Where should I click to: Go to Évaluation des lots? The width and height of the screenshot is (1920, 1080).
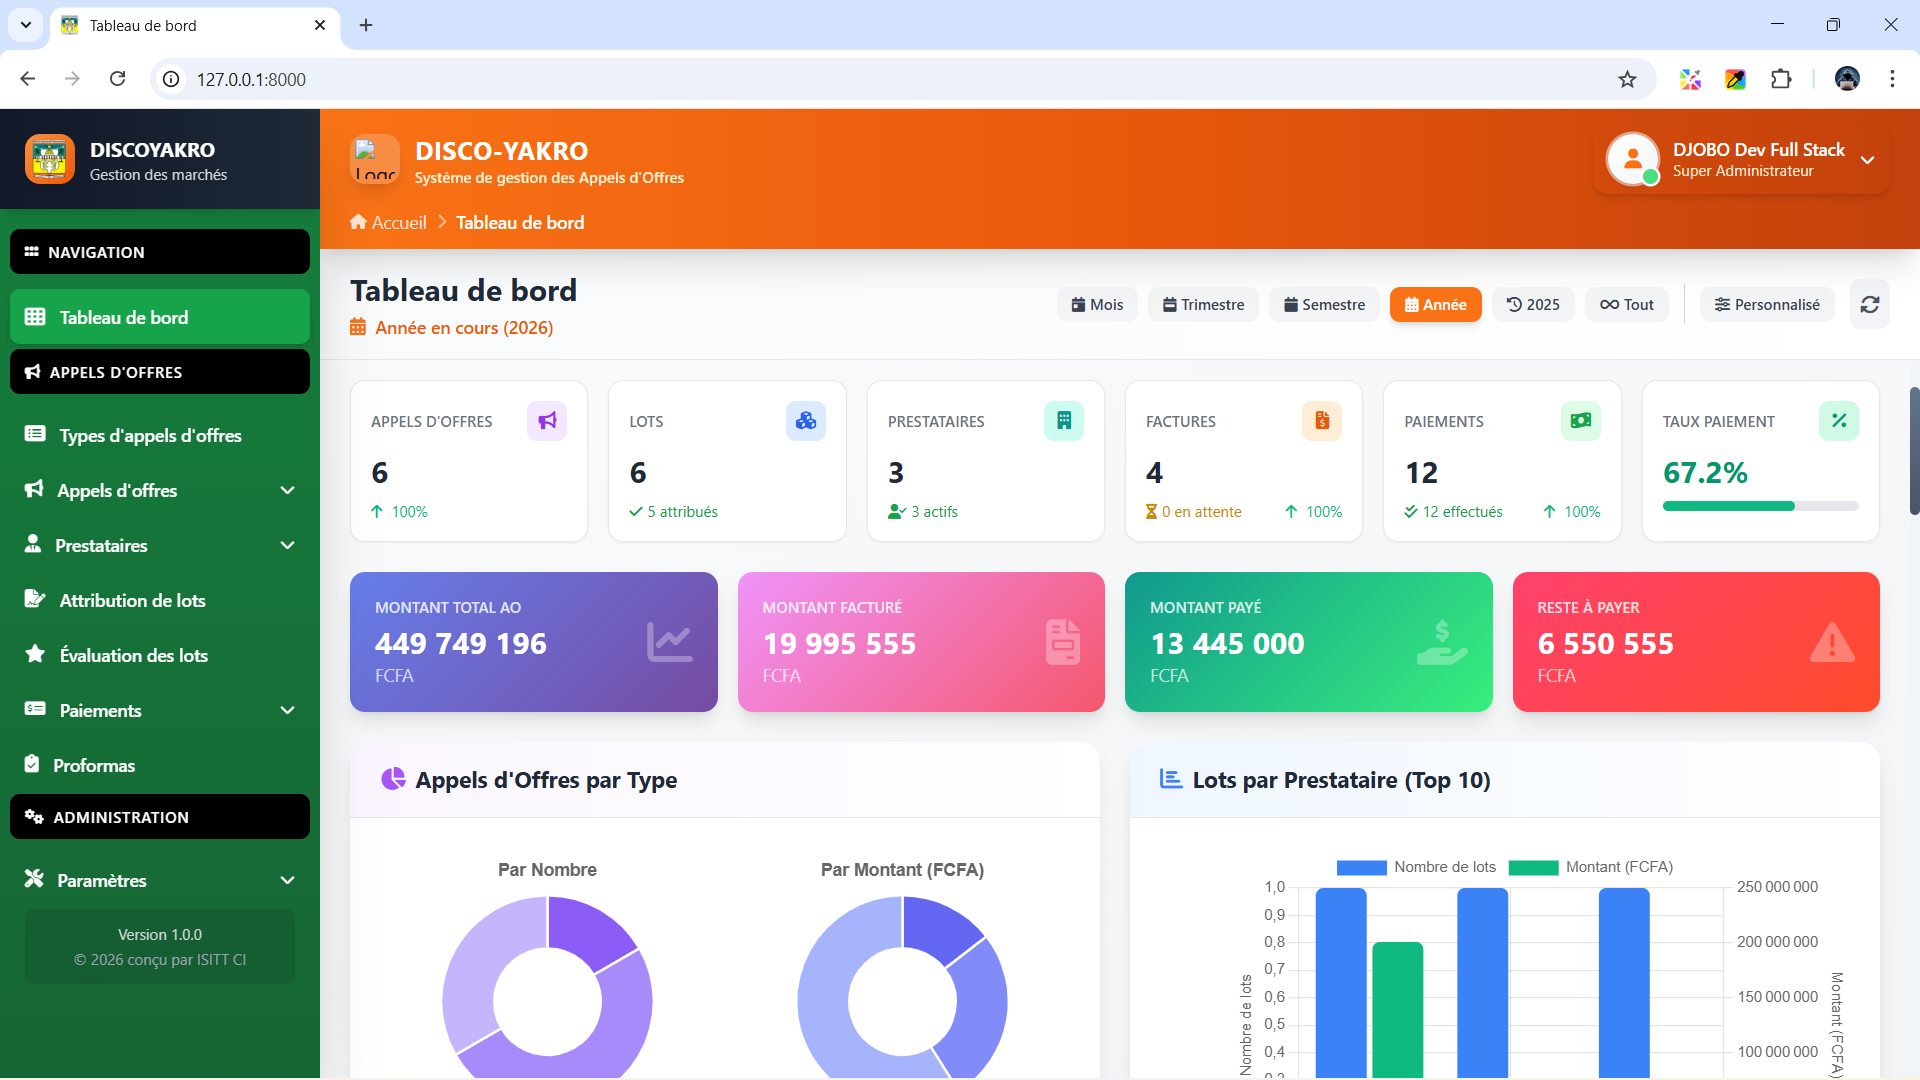click(160, 655)
